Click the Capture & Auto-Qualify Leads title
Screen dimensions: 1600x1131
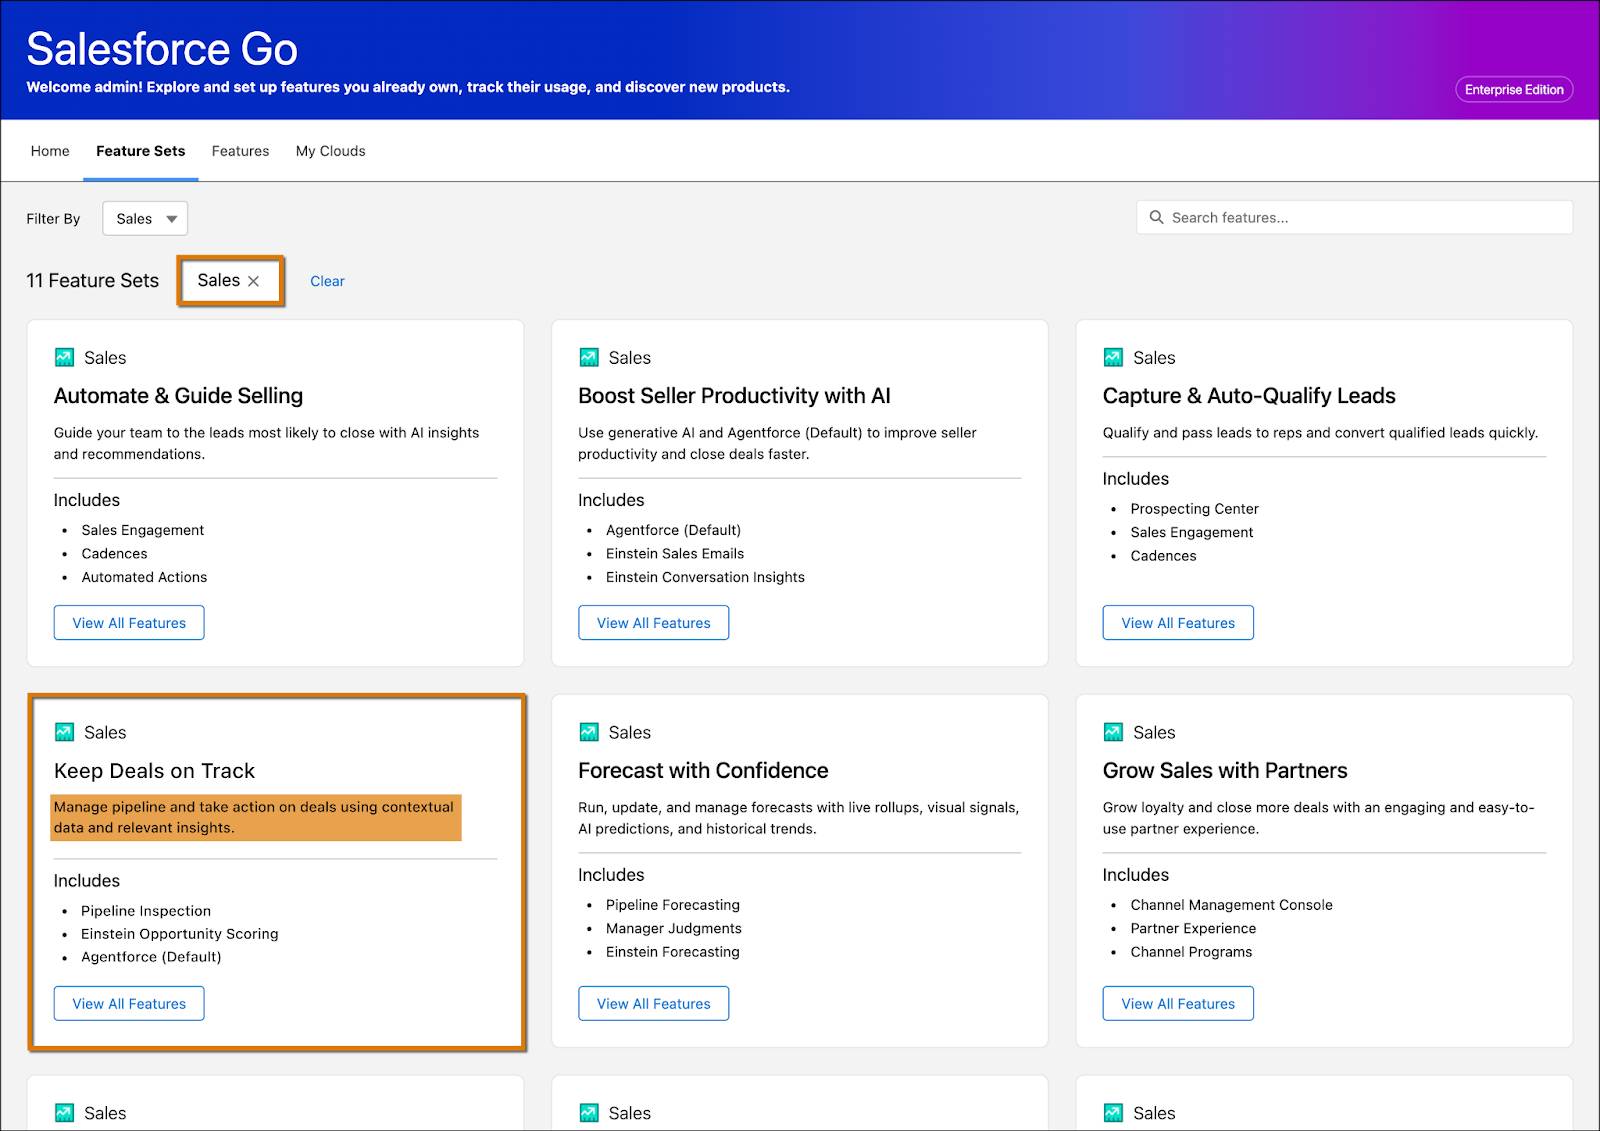click(x=1249, y=396)
